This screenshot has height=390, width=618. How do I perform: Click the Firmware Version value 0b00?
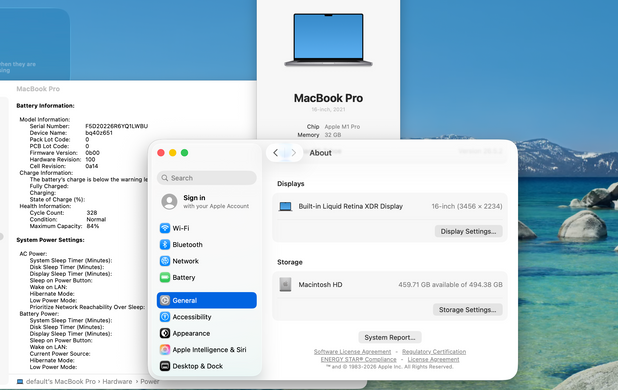(93, 153)
